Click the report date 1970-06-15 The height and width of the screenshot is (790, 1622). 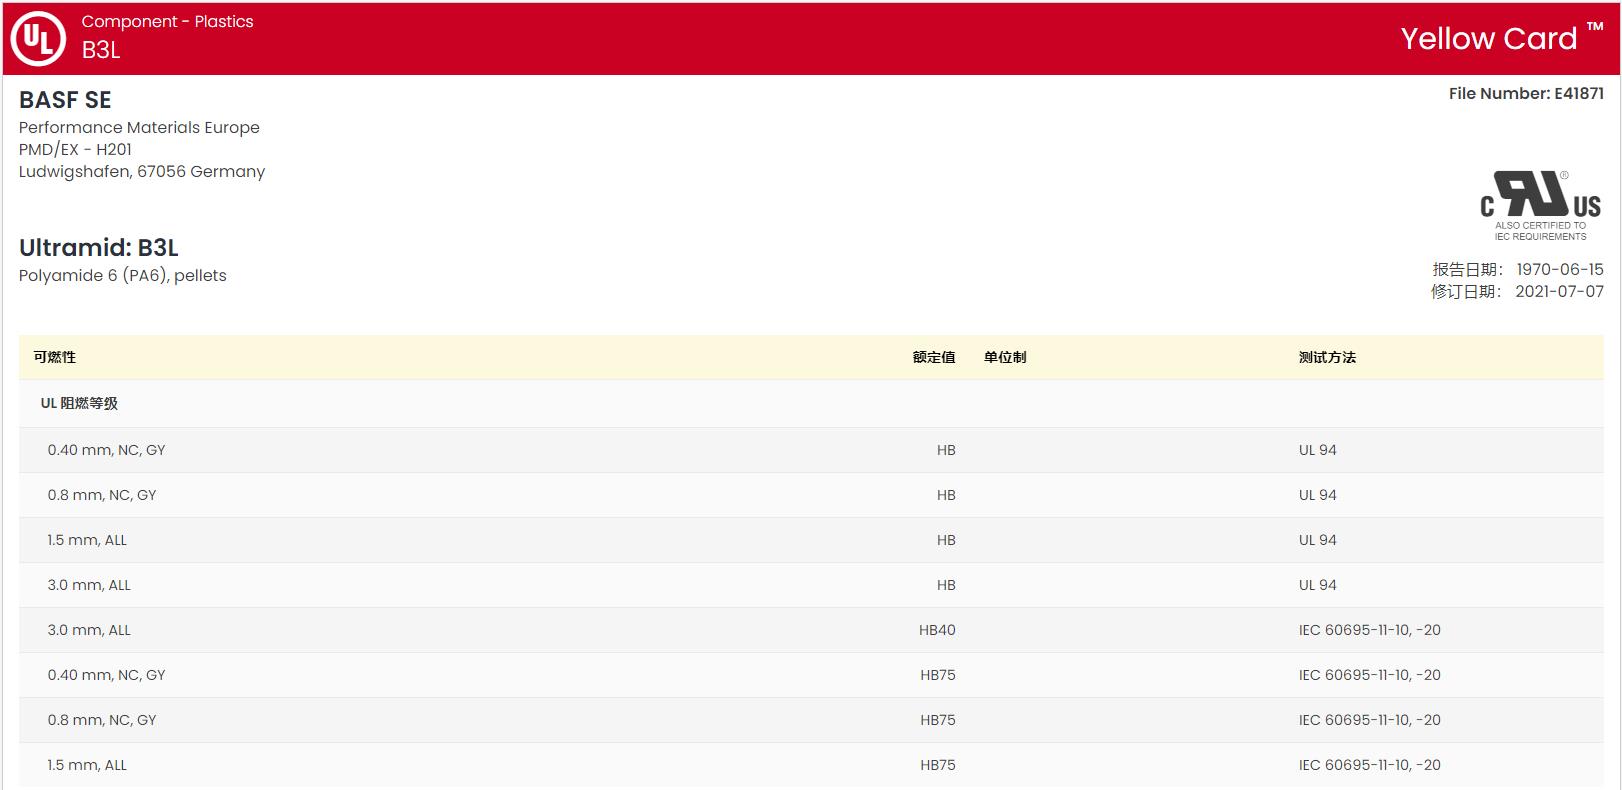tap(1559, 270)
